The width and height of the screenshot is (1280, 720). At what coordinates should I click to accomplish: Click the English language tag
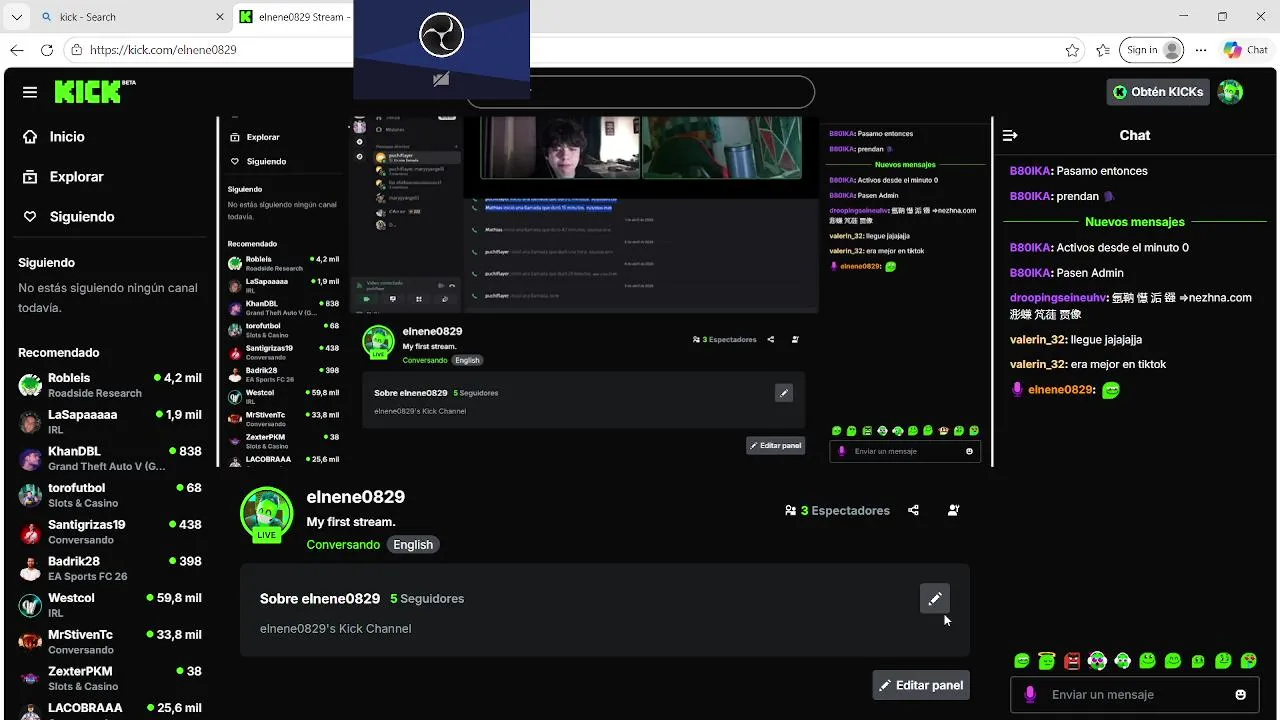[413, 545]
